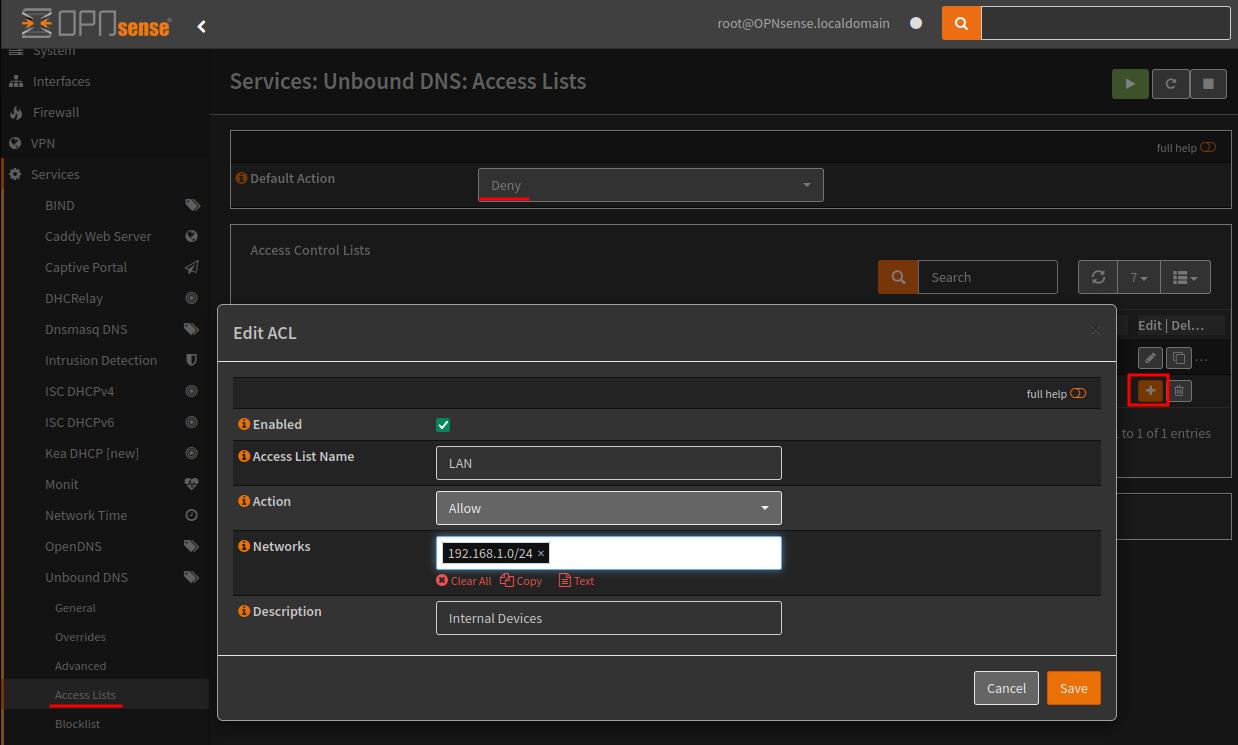Click the trash delete icon below the table

pos(1179,391)
